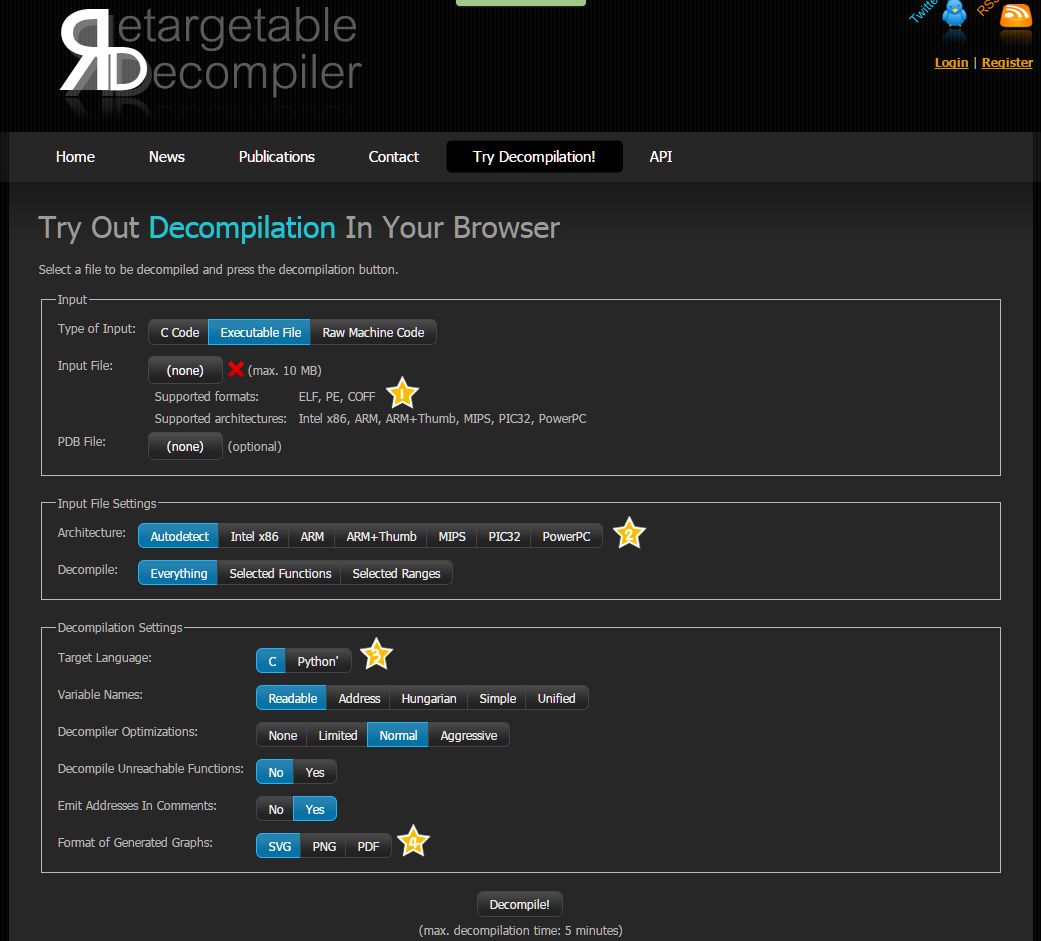Clear input file with red X icon
The height and width of the screenshot is (941, 1041).
236,369
